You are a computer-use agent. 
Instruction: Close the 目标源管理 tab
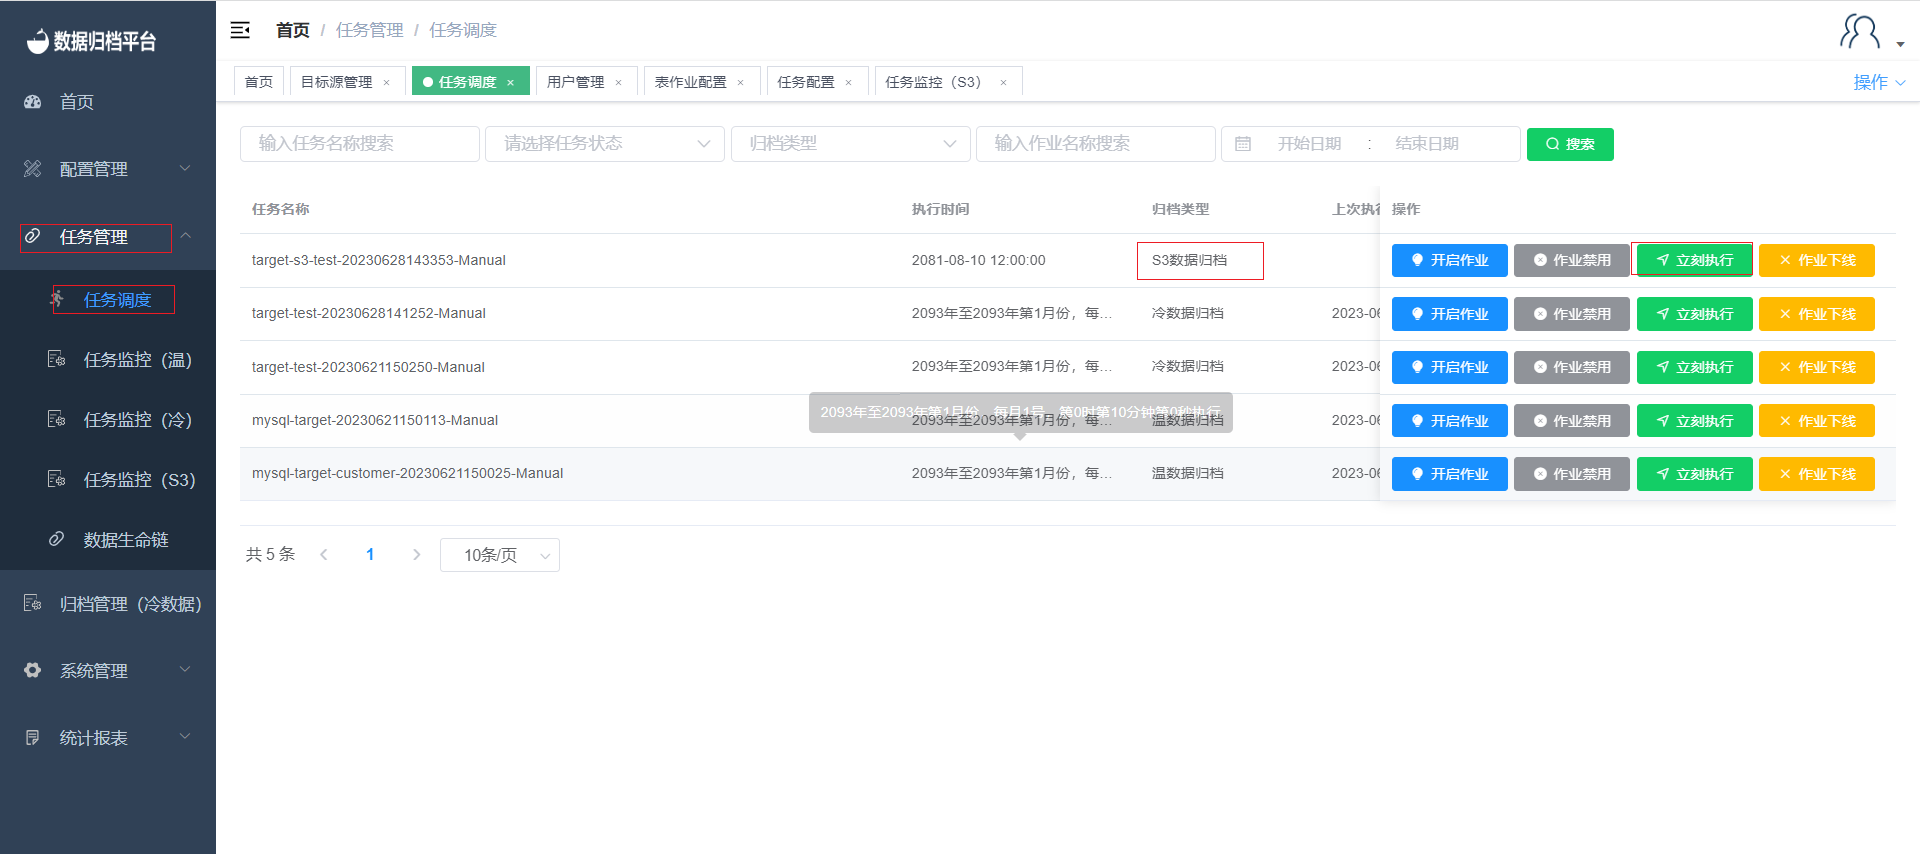pyautogui.click(x=387, y=83)
